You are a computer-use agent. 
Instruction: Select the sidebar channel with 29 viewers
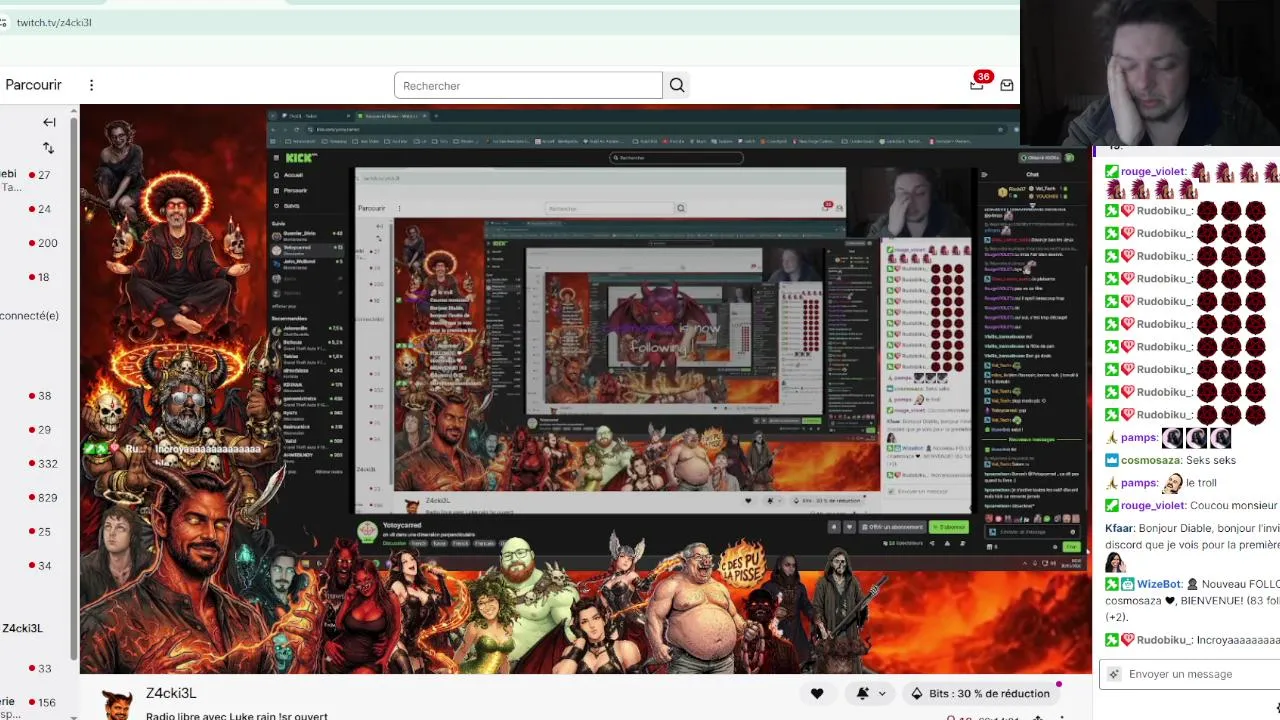(38, 430)
